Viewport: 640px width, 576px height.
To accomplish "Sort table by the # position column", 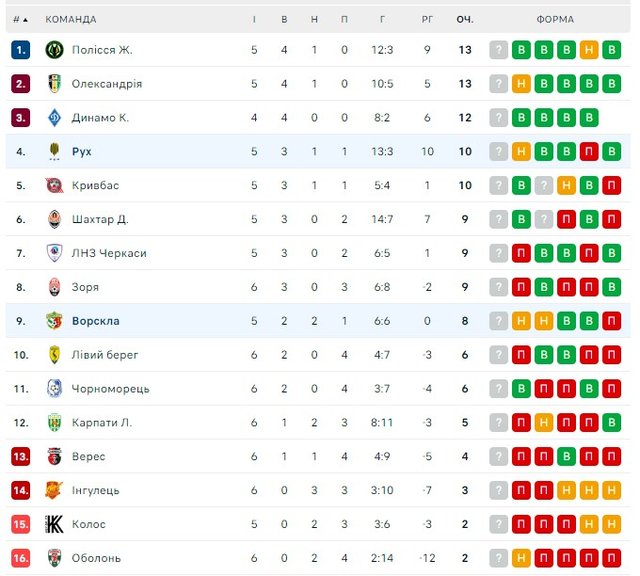I will click(x=20, y=19).
